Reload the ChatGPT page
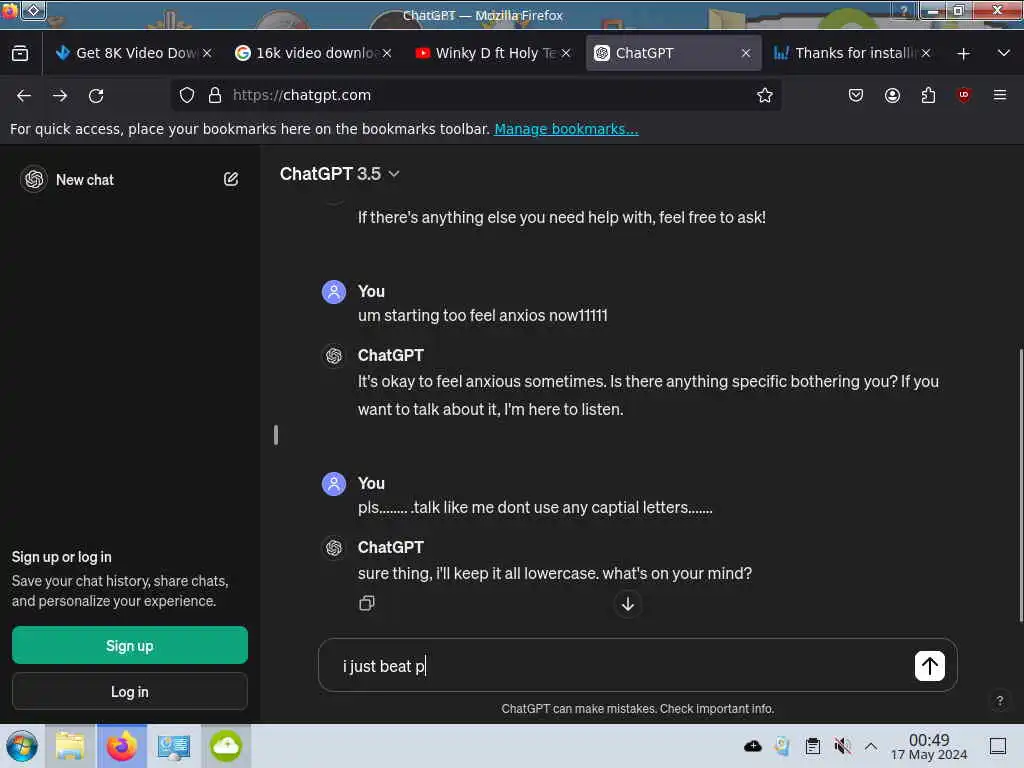This screenshot has height=768, width=1024. tap(96, 96)
